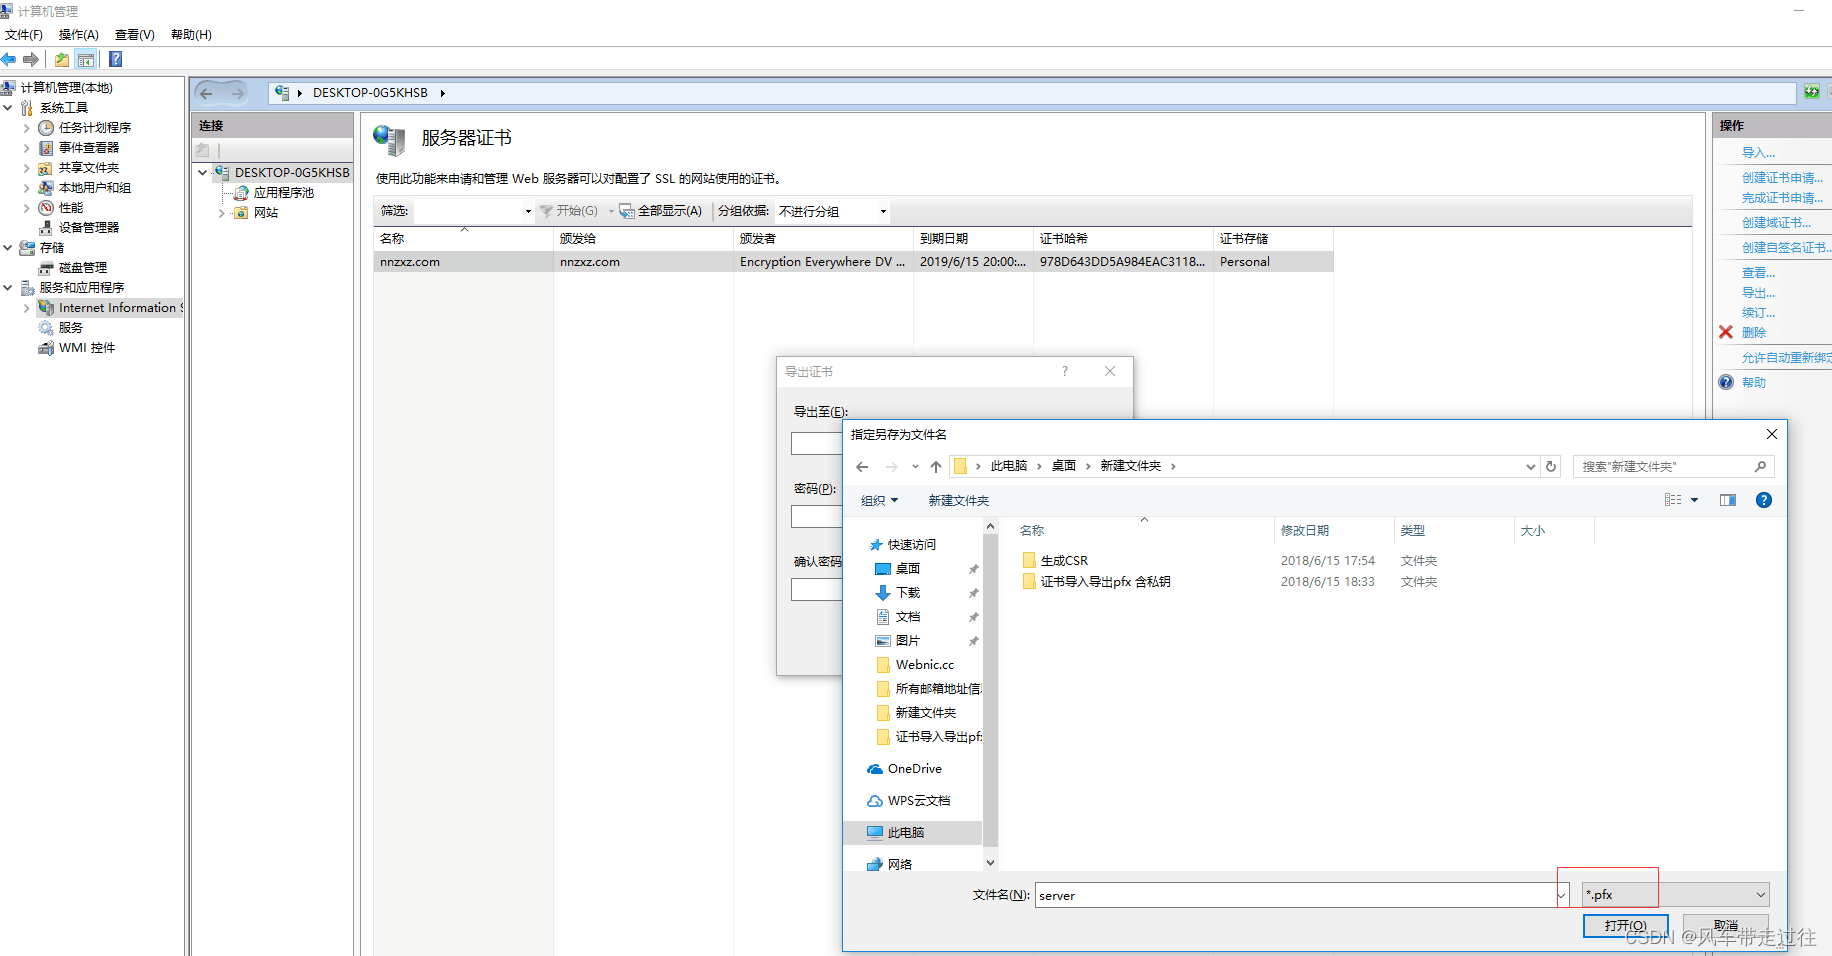The height and width of the screenshot is (956, 1832).
Task: Click the toolbar back arrow in Computer Management
Action: pyautogui.click(x=9, y=59)
